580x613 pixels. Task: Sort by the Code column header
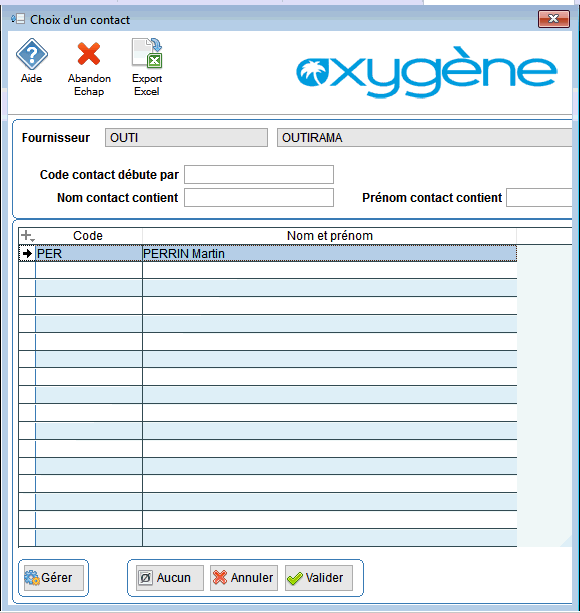[88, 236]
